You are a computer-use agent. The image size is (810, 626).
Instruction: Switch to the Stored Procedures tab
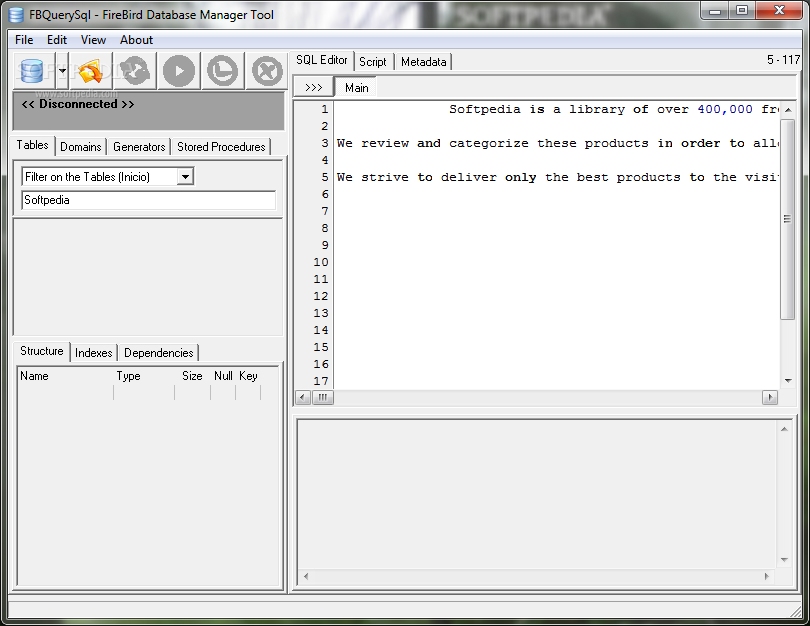[x=221, y=147]
